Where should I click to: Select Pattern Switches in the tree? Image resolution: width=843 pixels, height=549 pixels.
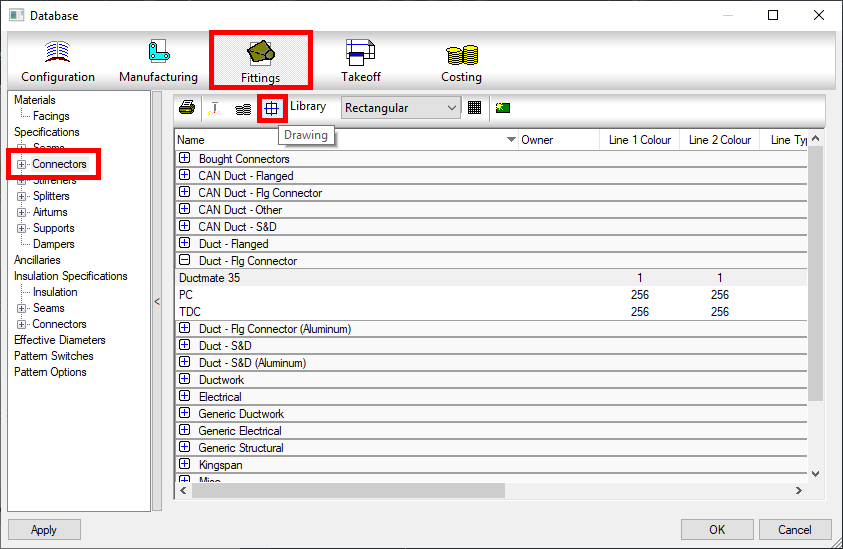tap(54, 357)
